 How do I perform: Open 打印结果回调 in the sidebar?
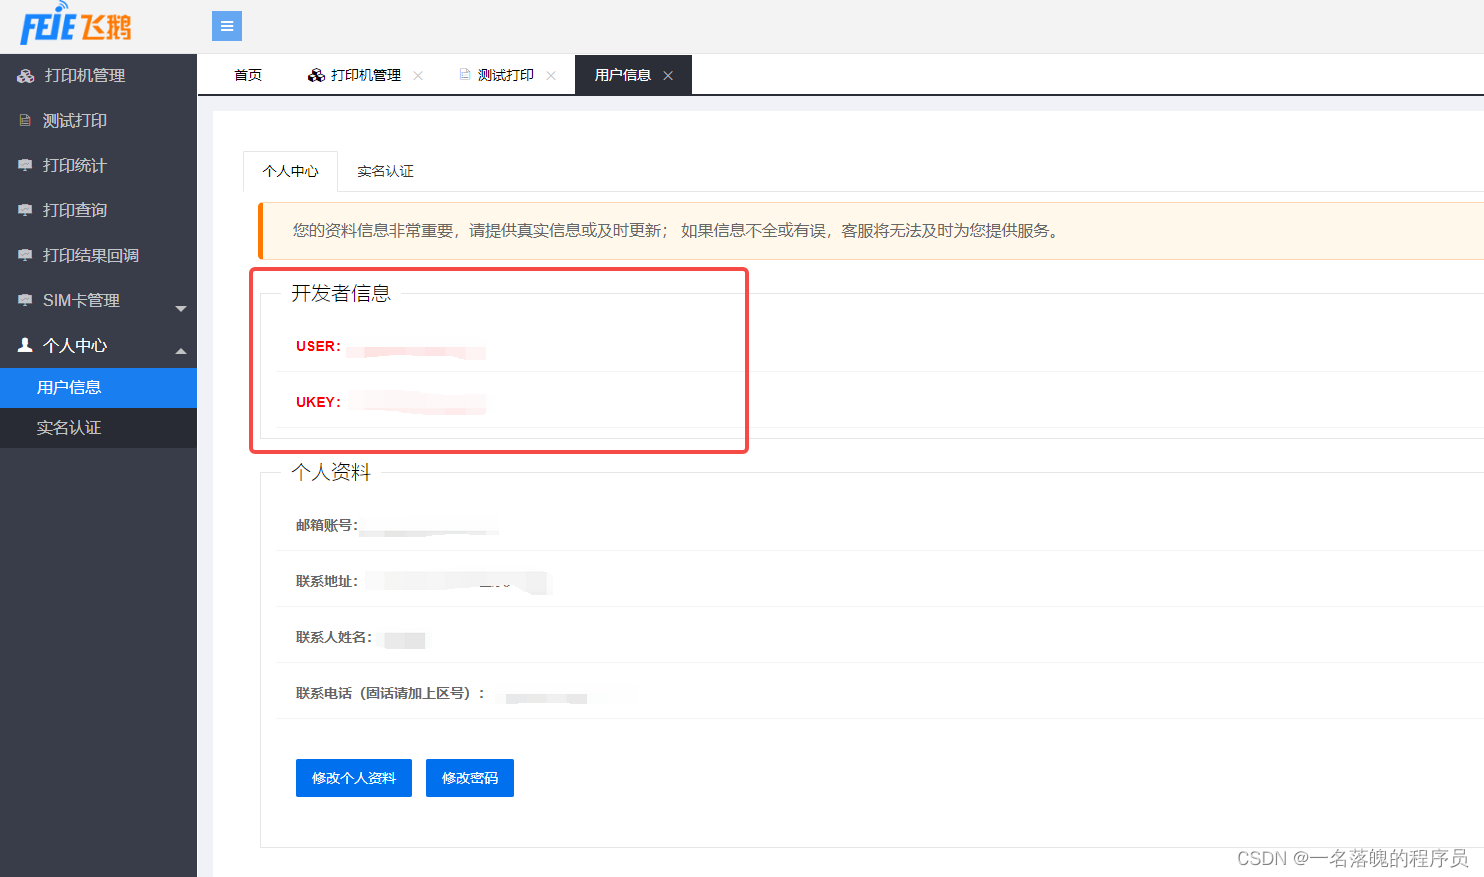pos(98,255)
